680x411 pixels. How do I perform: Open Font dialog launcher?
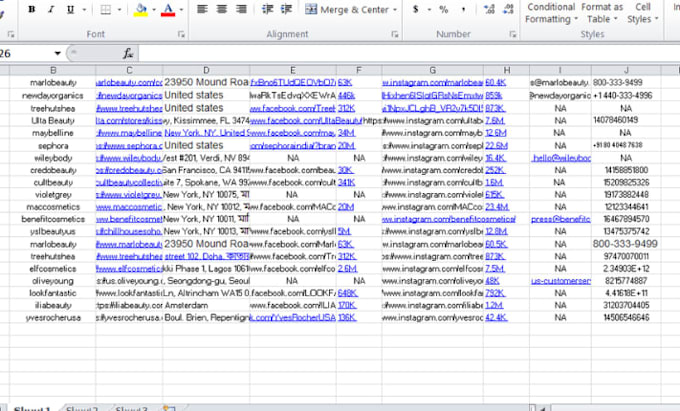click(181, 34)
